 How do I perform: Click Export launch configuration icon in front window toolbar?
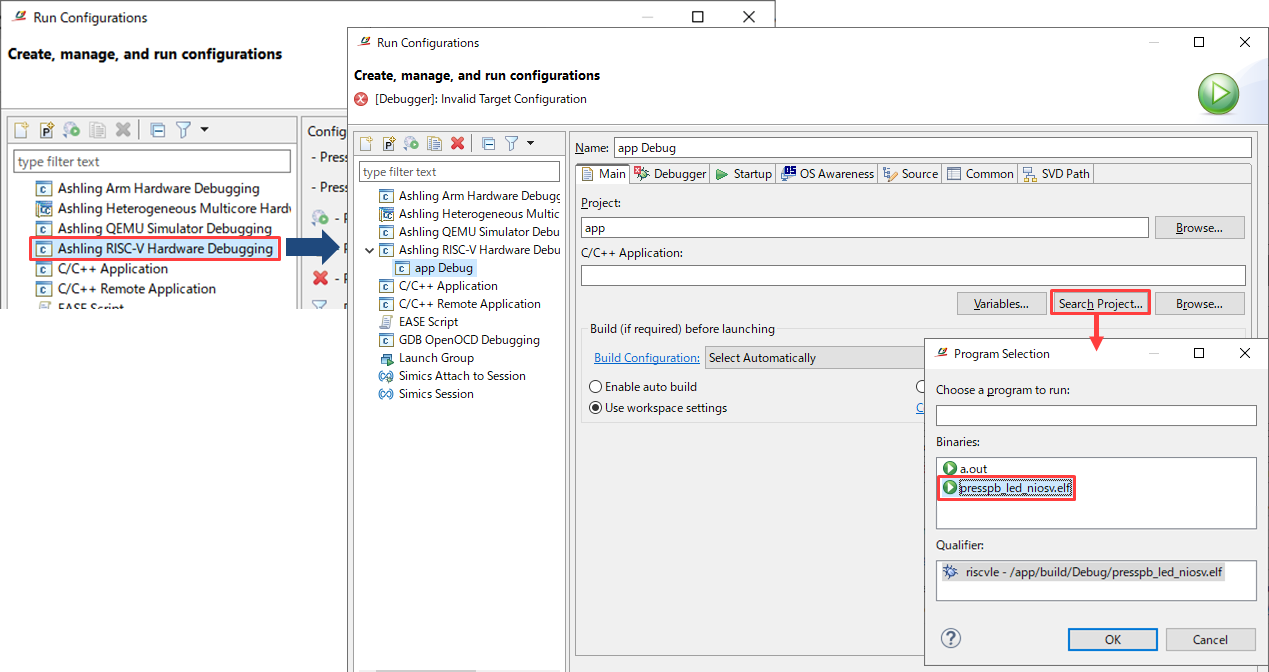(x=411, y=143)
